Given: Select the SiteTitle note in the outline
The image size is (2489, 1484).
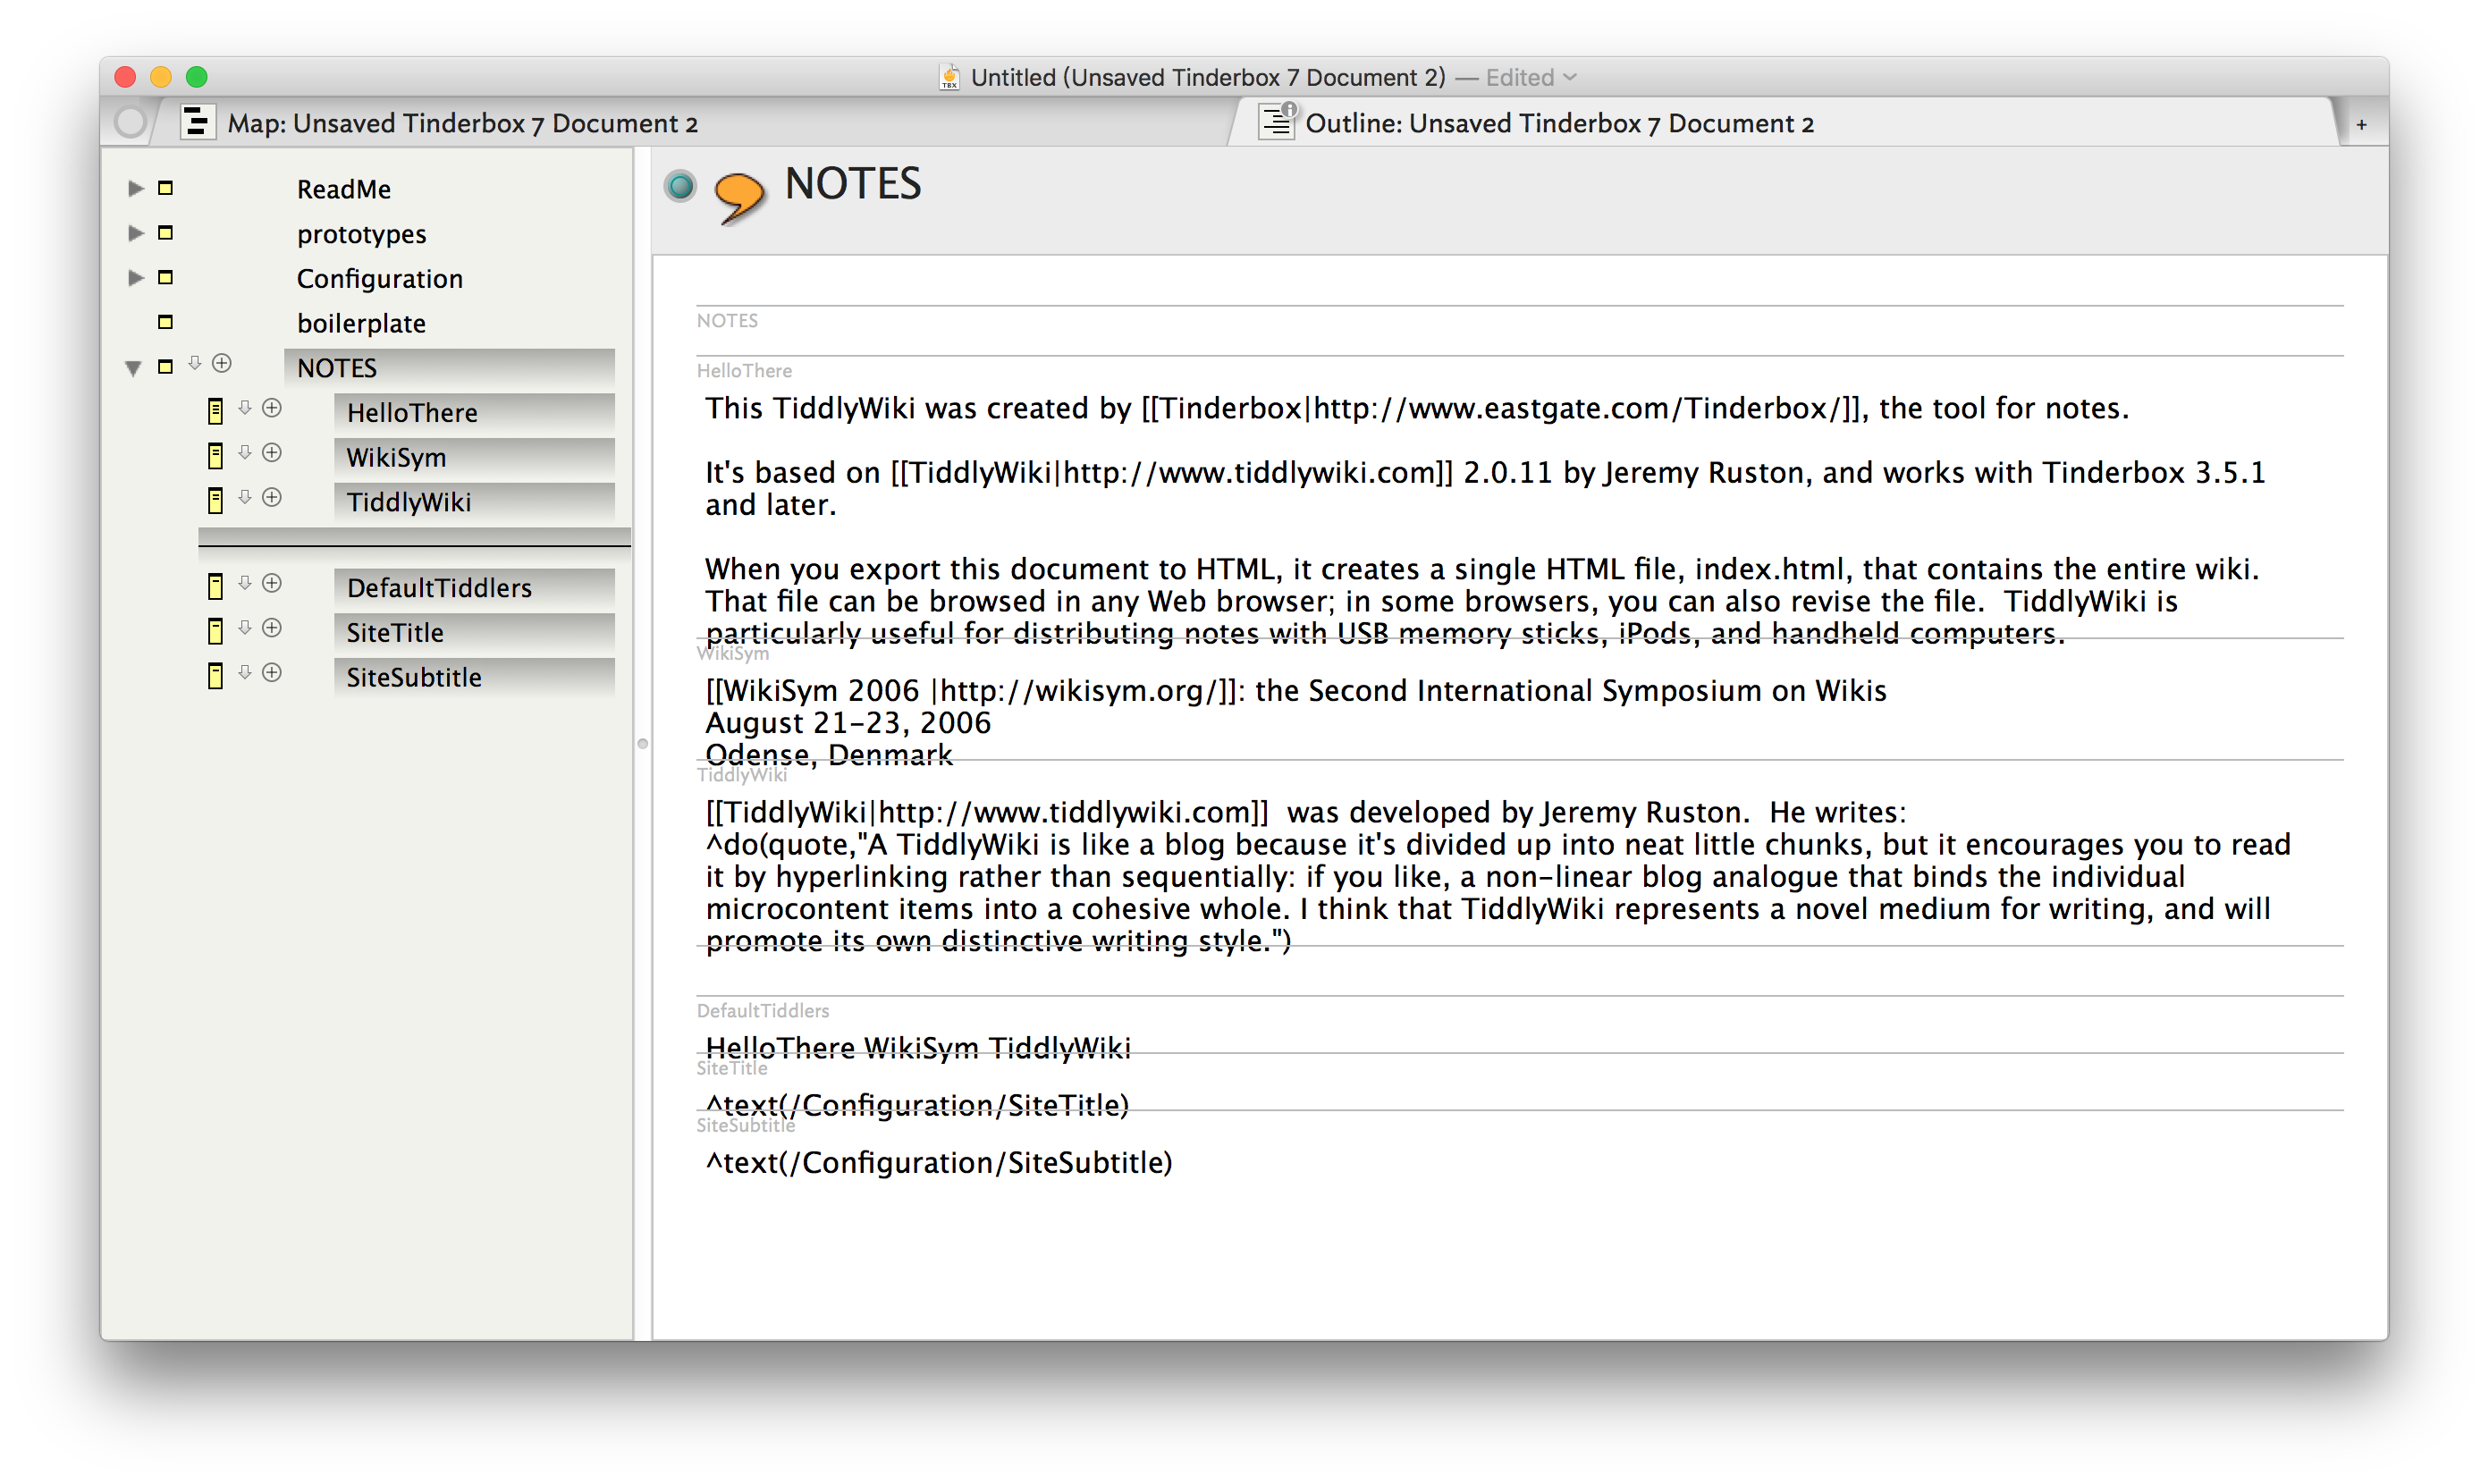Looking at the screenshot, I should 475,632.
